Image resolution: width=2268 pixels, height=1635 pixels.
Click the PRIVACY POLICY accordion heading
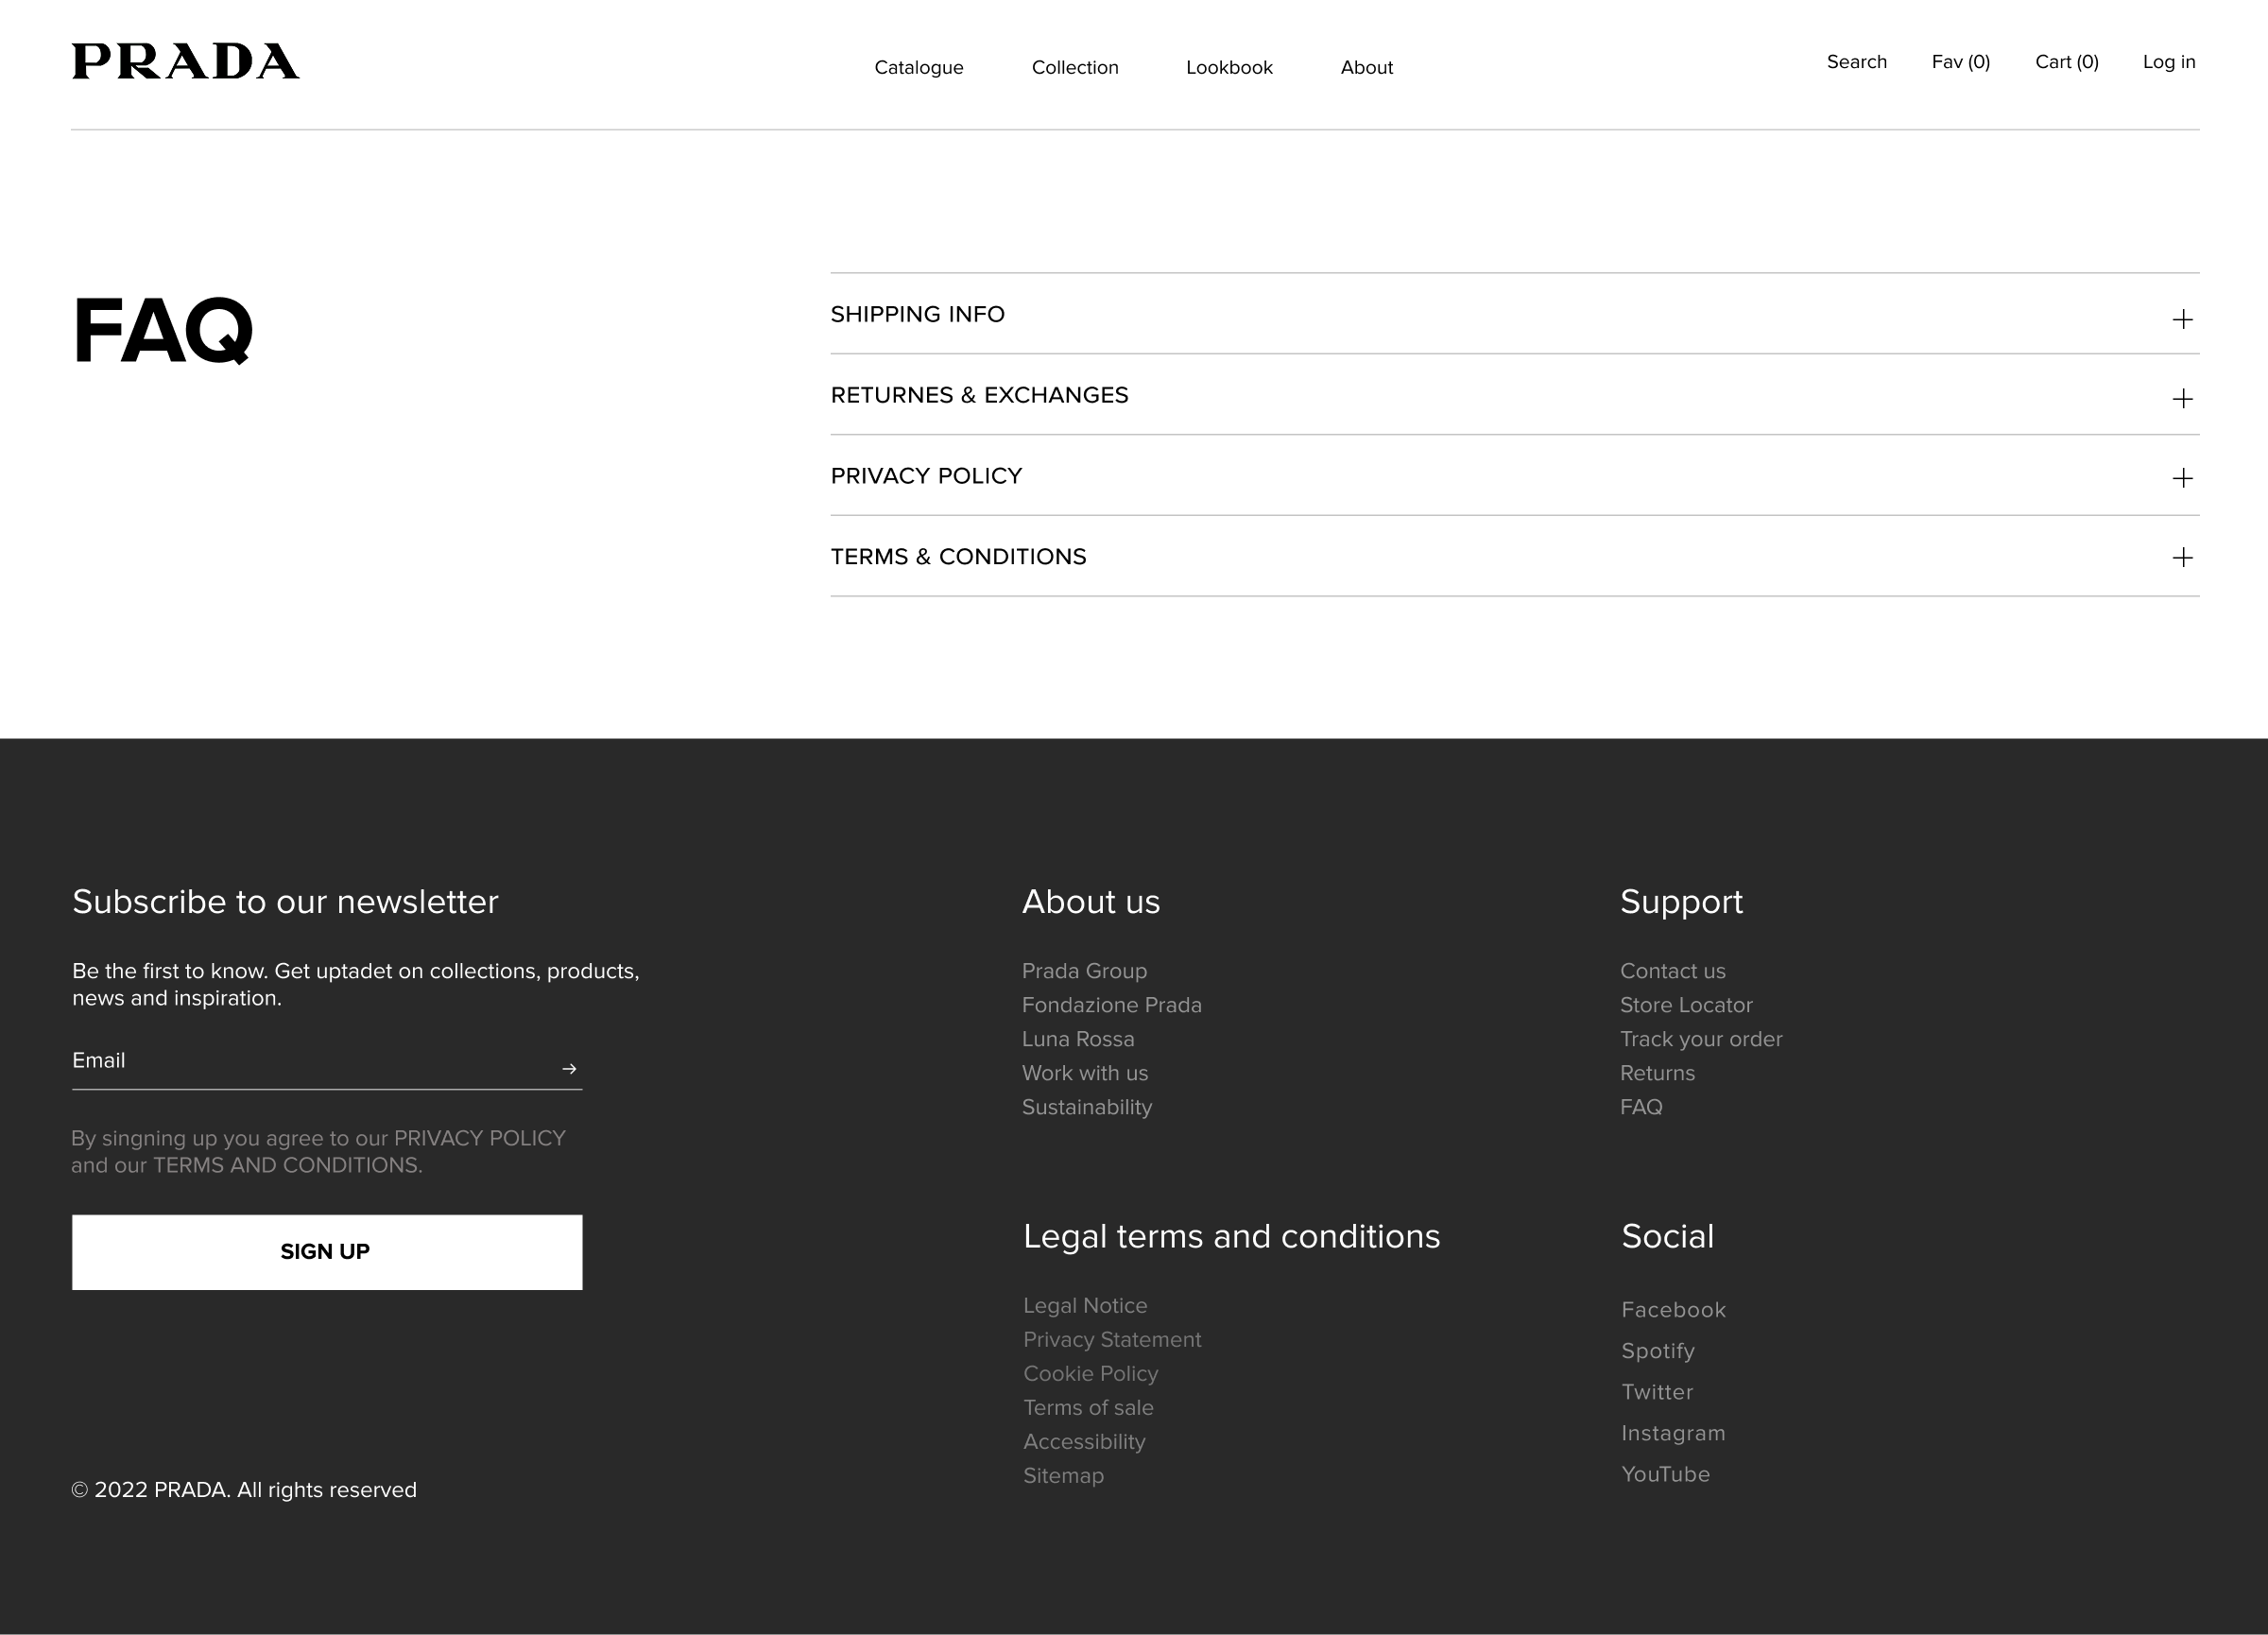(926, 476)
